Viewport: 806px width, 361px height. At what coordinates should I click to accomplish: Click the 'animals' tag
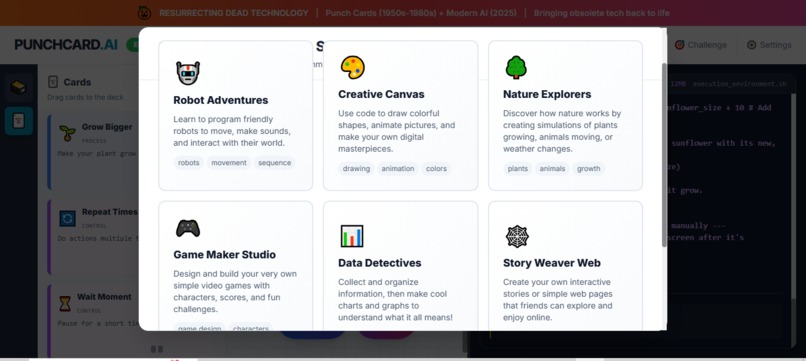point(553,169)
